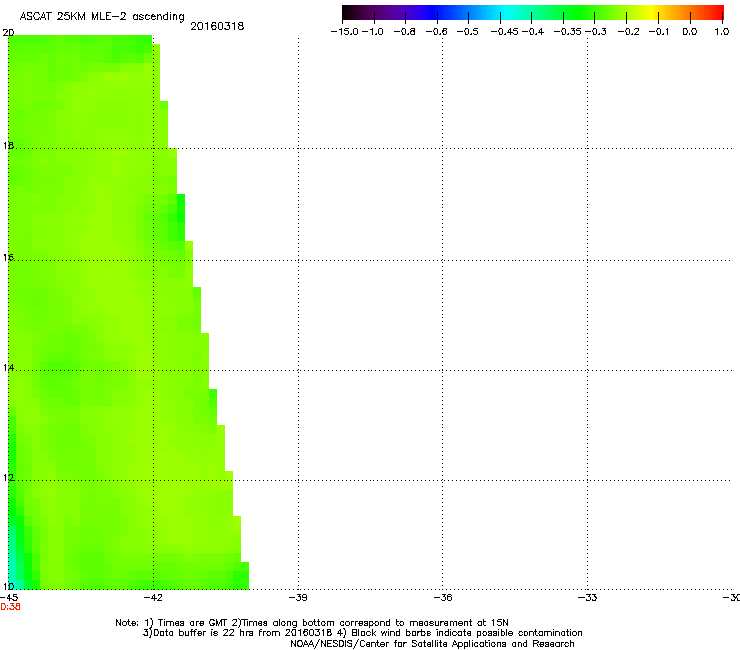Click the '-0.2' color scale label

(629, 32)
